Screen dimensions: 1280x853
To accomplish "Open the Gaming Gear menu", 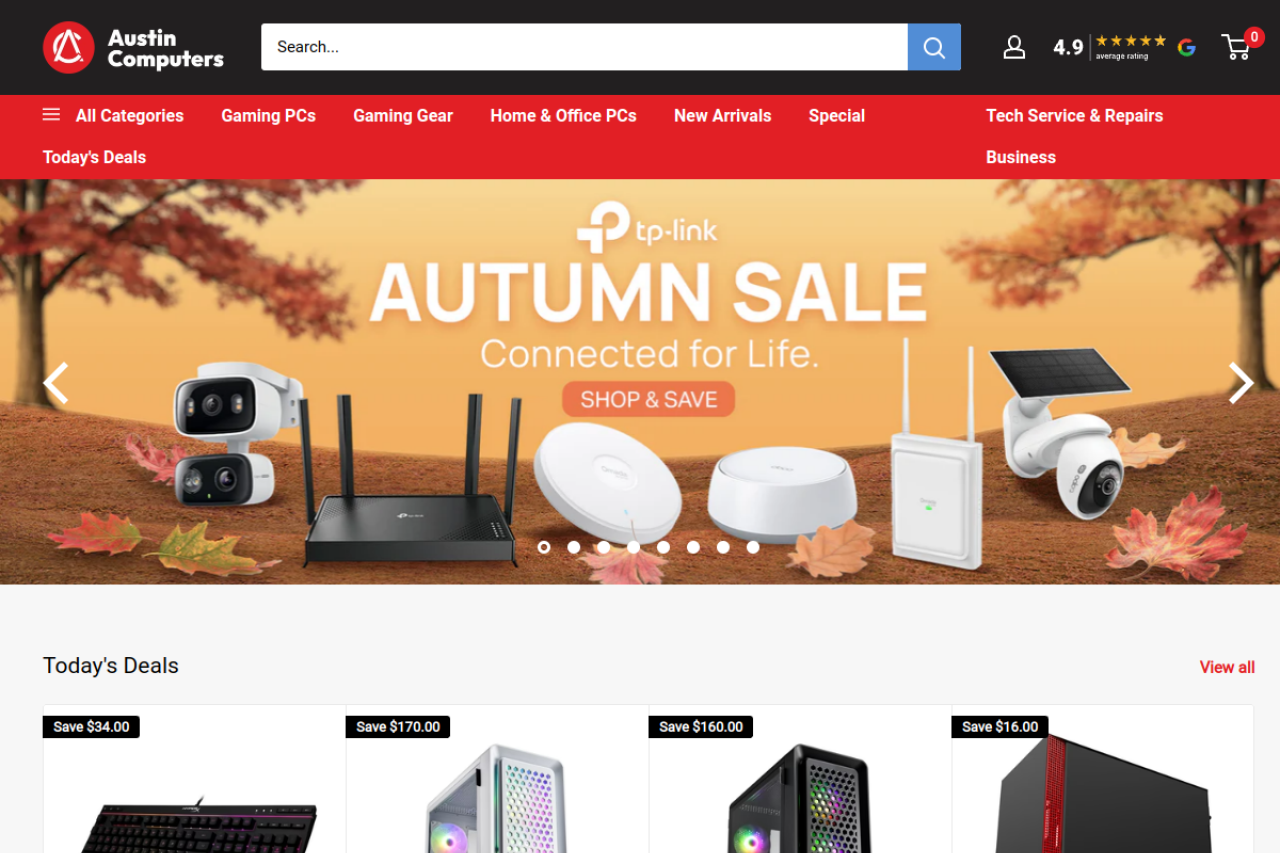I will (403, 116).
